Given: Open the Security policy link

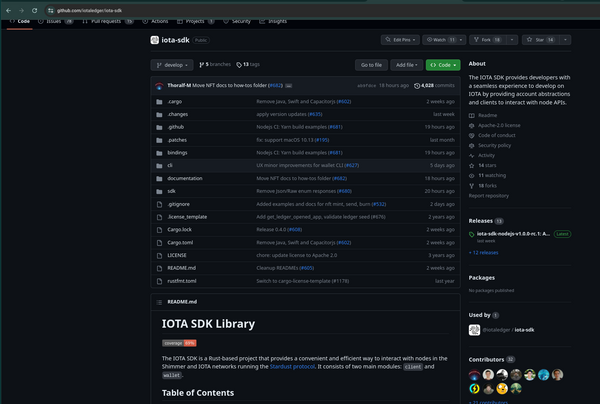Looking at the screenshot, I should [494, 145].
